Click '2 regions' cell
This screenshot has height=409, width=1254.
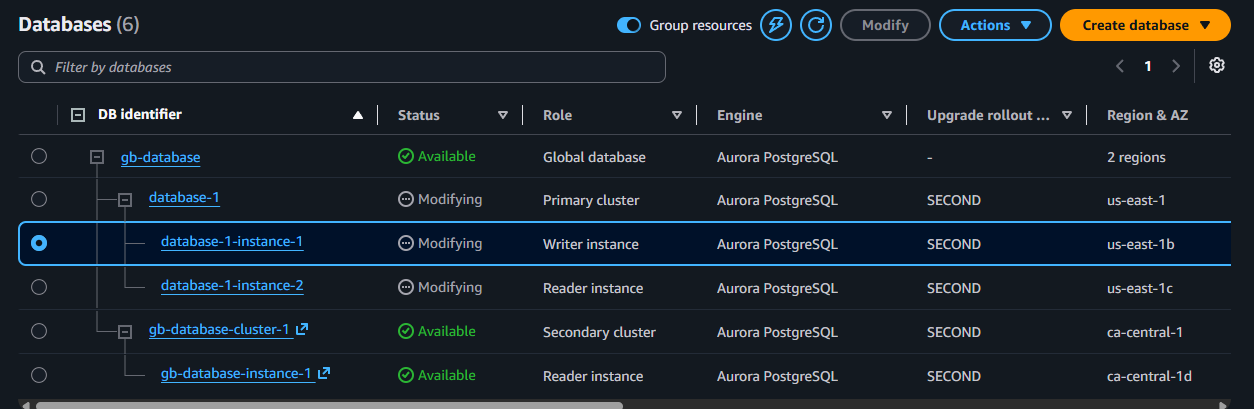[x=1136, y=157]
